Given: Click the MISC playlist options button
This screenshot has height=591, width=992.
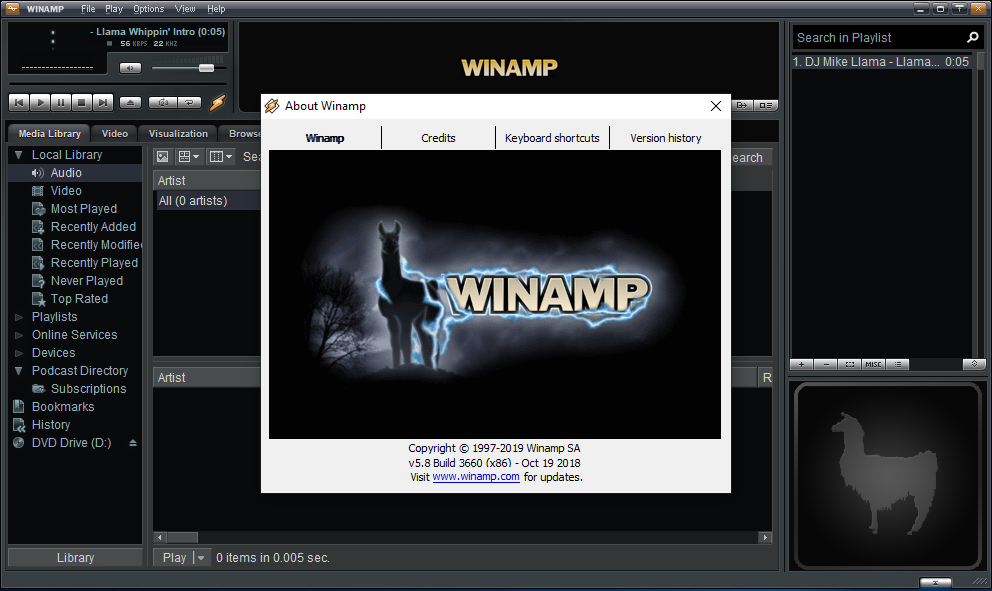Looking at the screenshot, I should click(873, 364).
